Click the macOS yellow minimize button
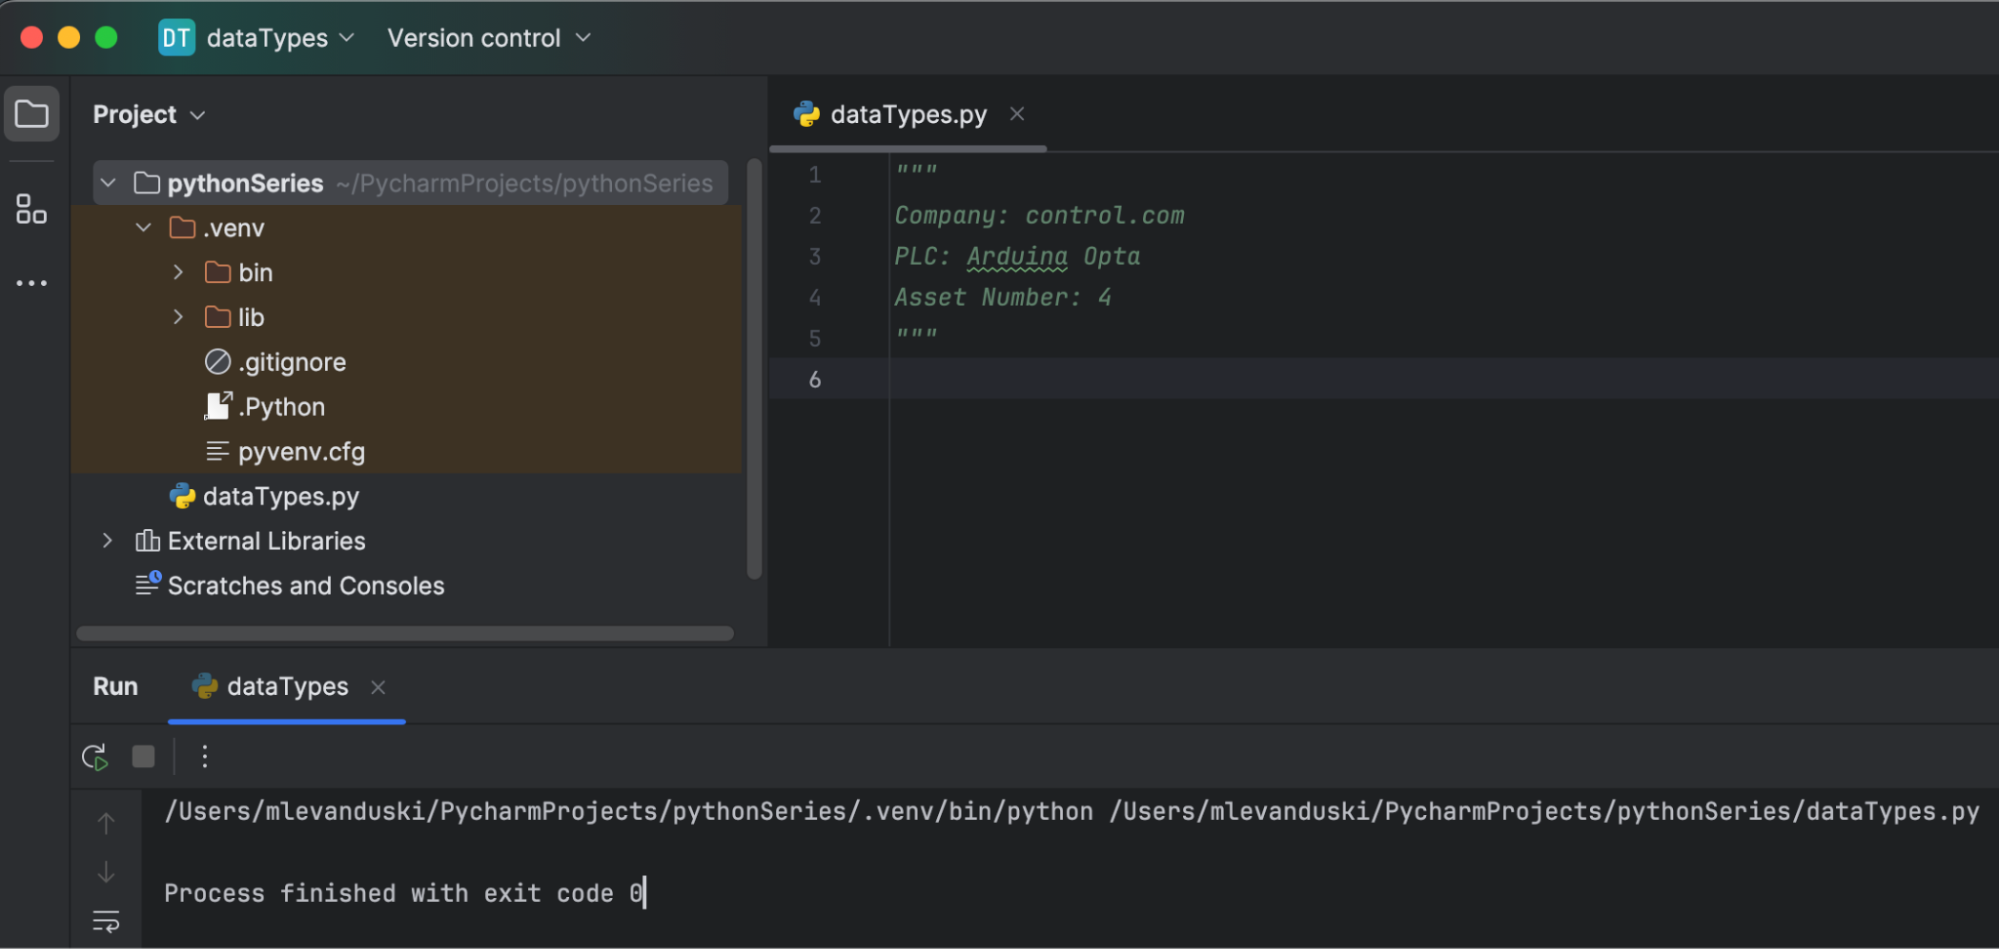 [69, 38]
